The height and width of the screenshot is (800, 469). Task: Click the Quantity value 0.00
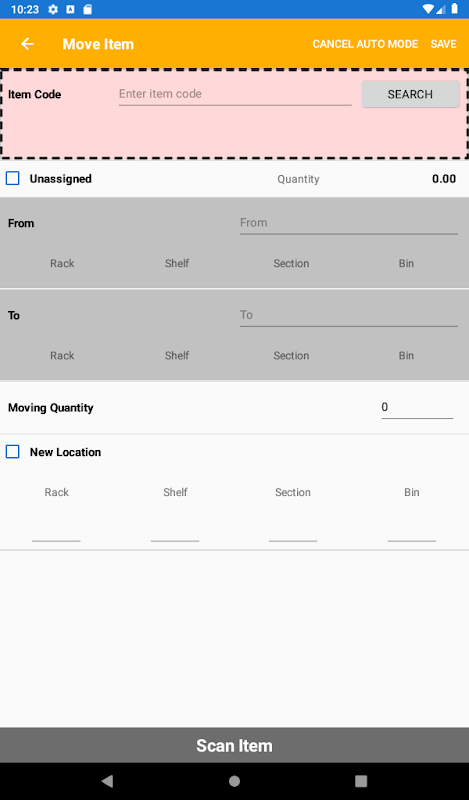(x=444, y=179)
